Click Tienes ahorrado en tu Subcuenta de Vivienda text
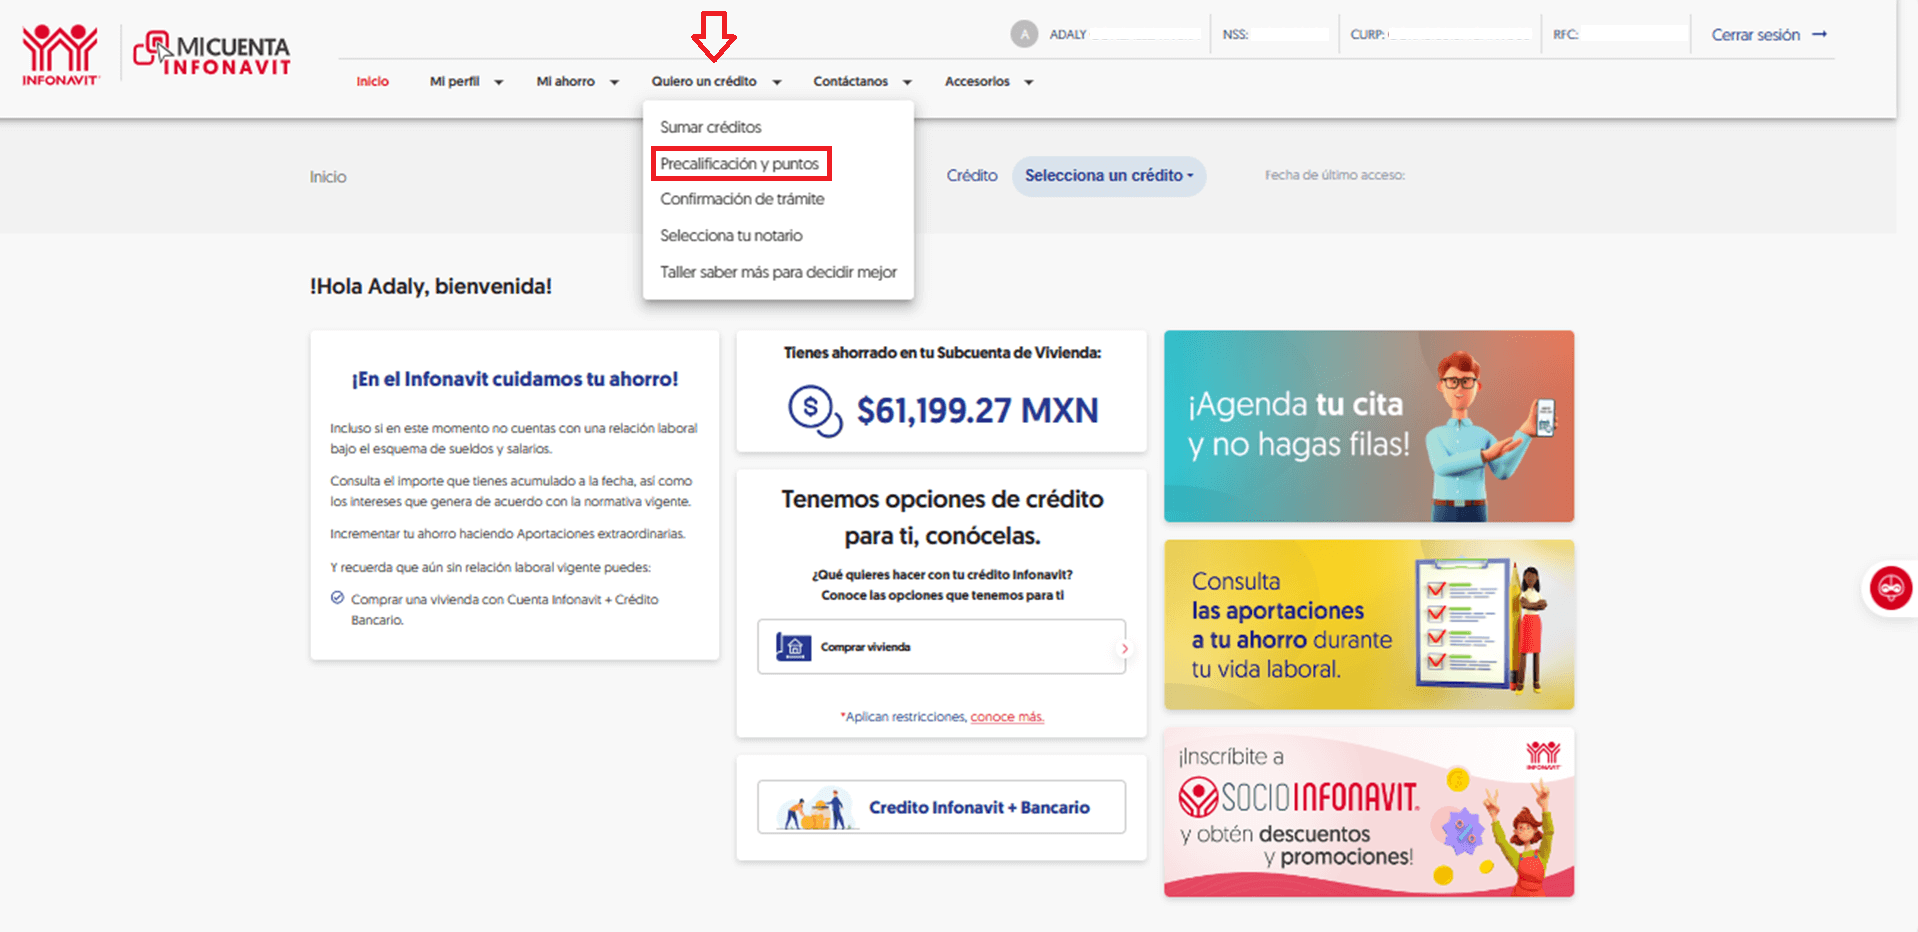1918x932 pixels. pos(942,353)
